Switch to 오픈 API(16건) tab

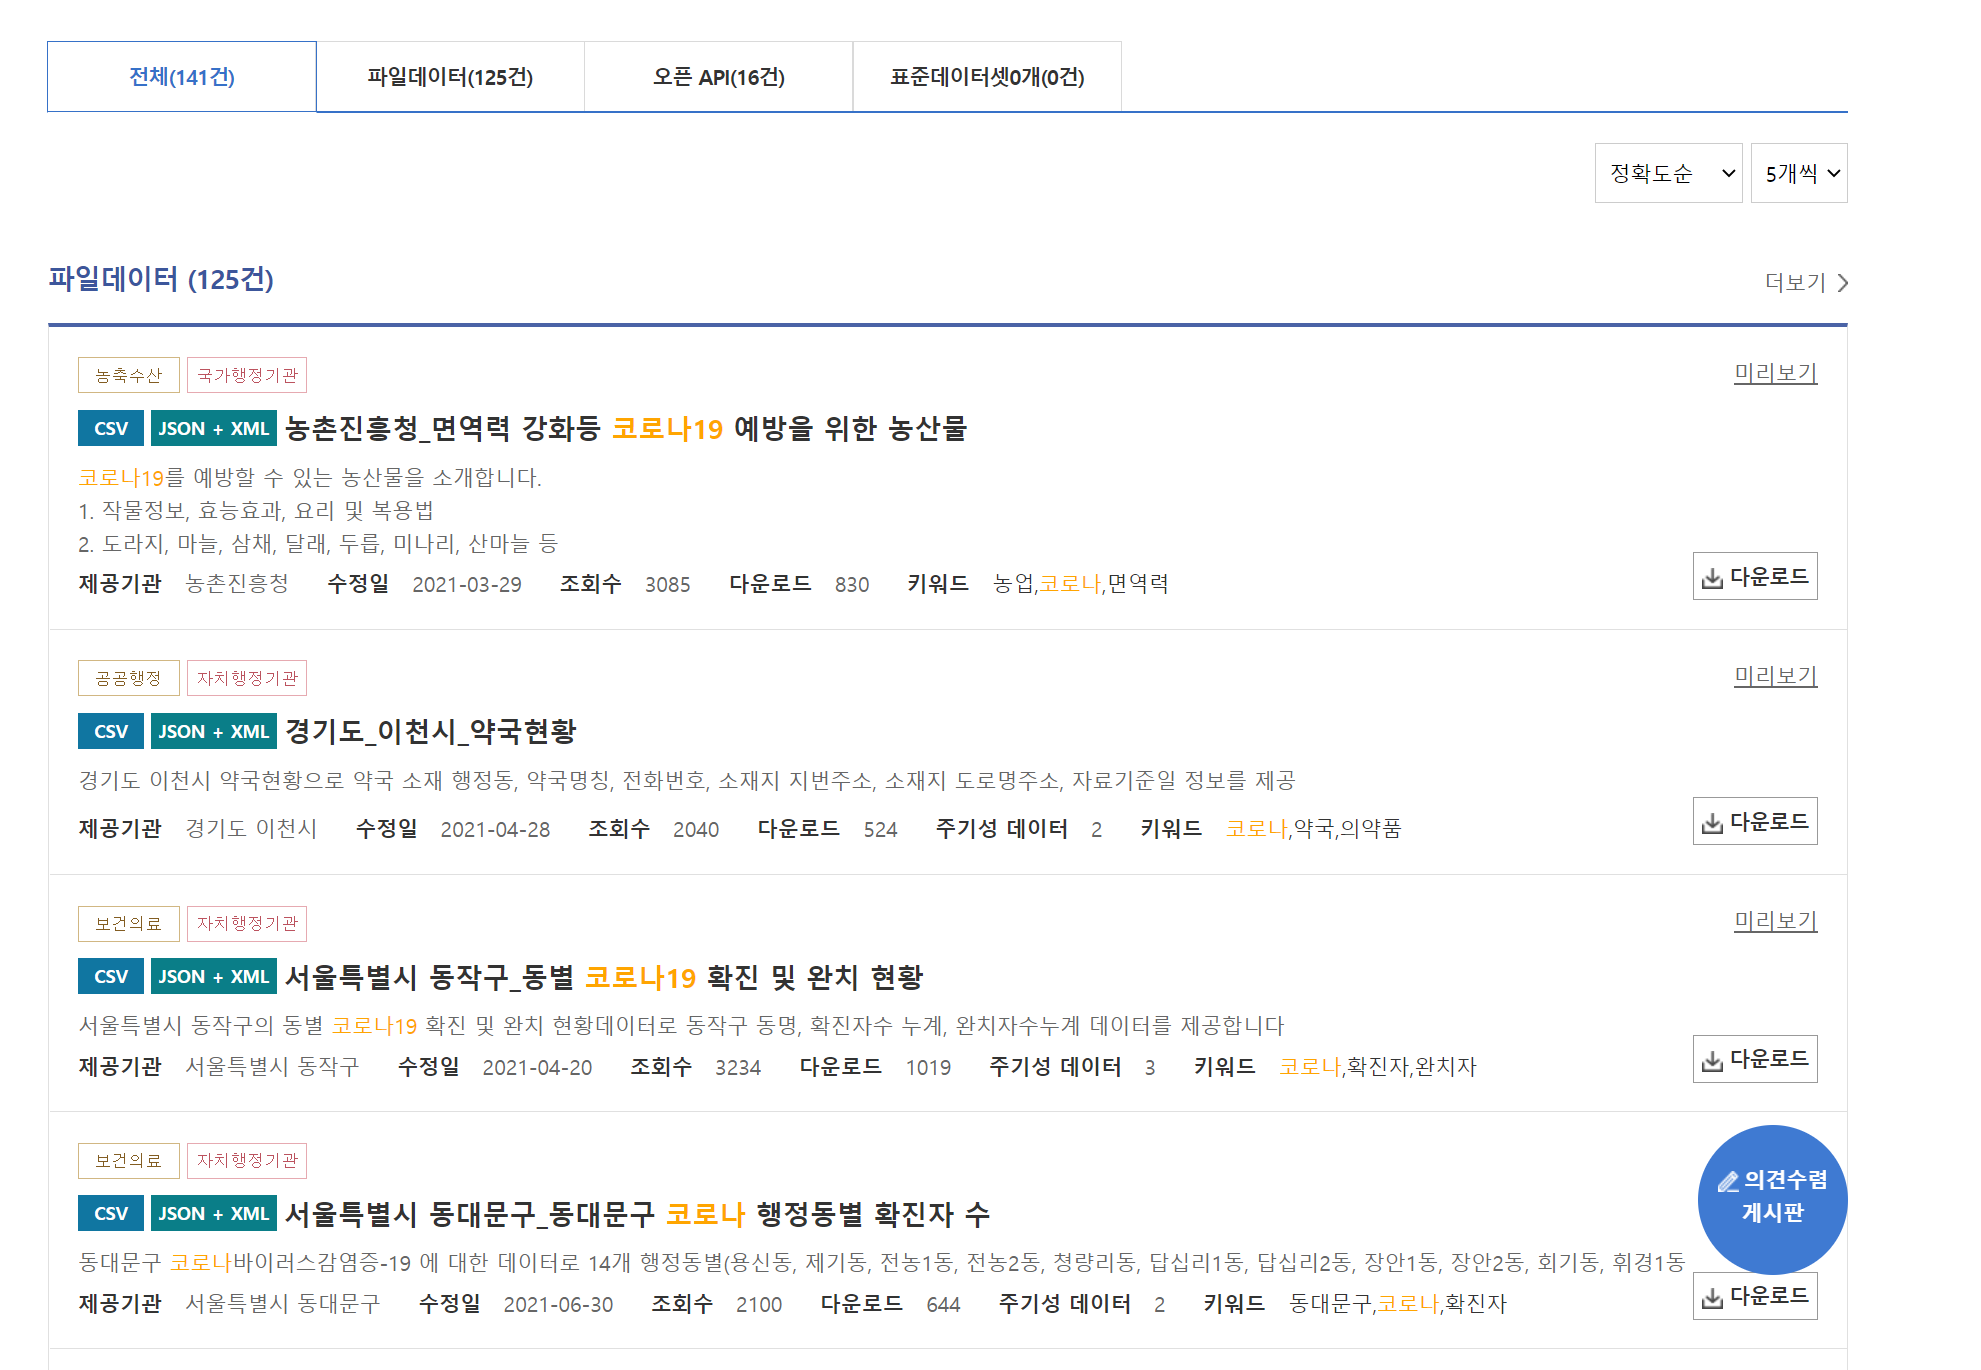coord(718,77)
